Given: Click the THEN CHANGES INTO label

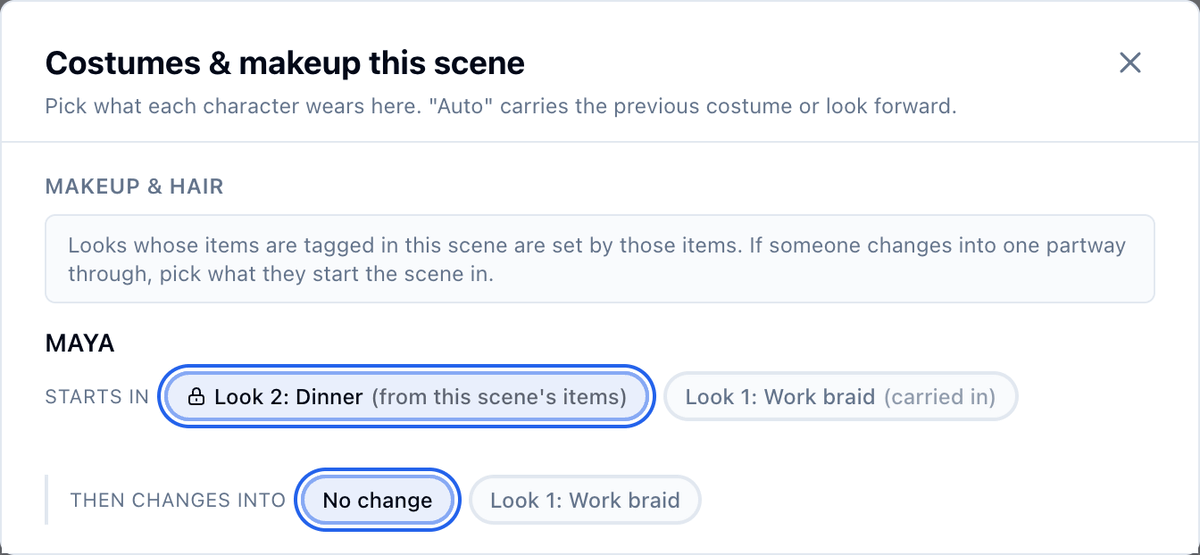Looking at the screenshot, I should [x=178, y=500].
